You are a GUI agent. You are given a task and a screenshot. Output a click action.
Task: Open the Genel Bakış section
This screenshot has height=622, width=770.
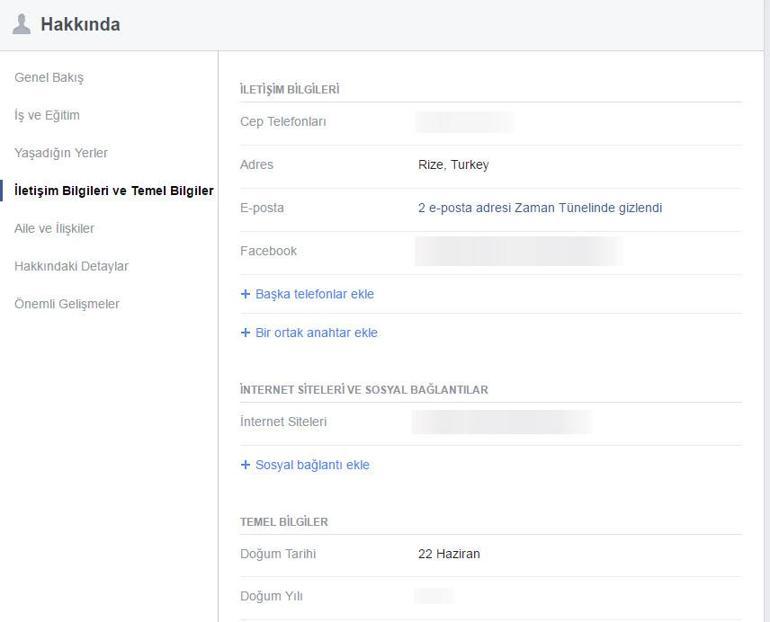click(49, 78)
